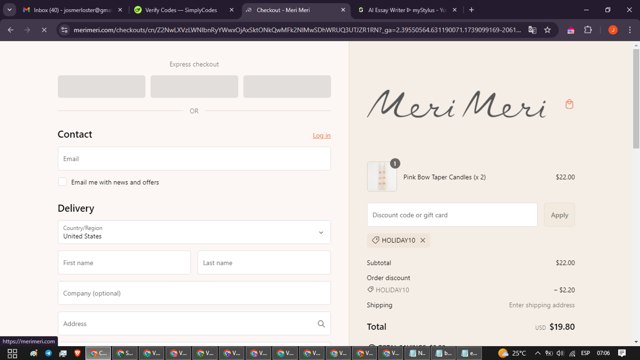
Task: Click the shopping bag cart icon
Action: pyautogui.click(x=569, y=104)
